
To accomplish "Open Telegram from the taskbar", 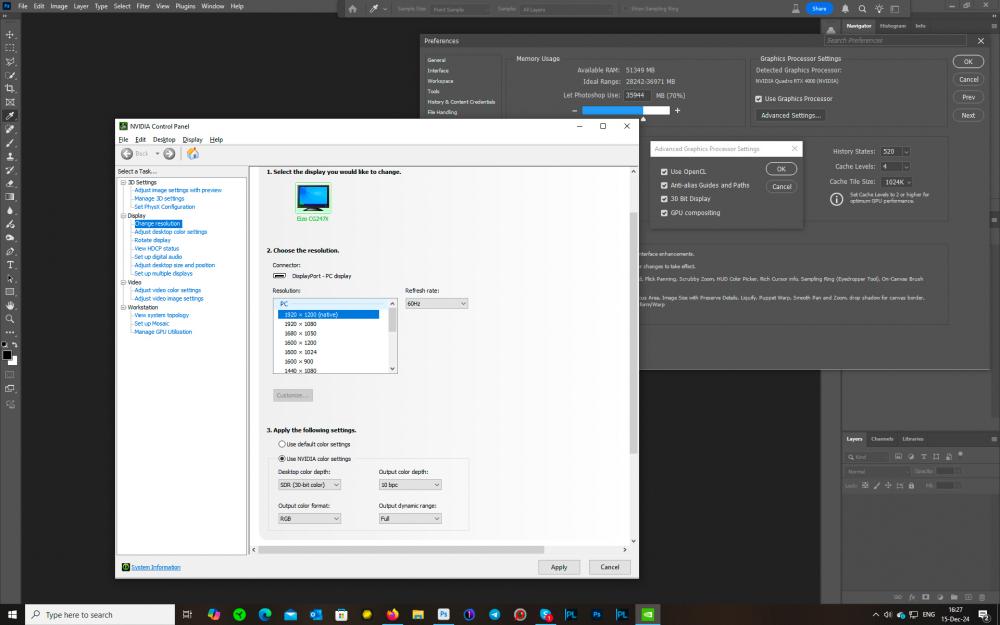I will click(x=494, y=615).
